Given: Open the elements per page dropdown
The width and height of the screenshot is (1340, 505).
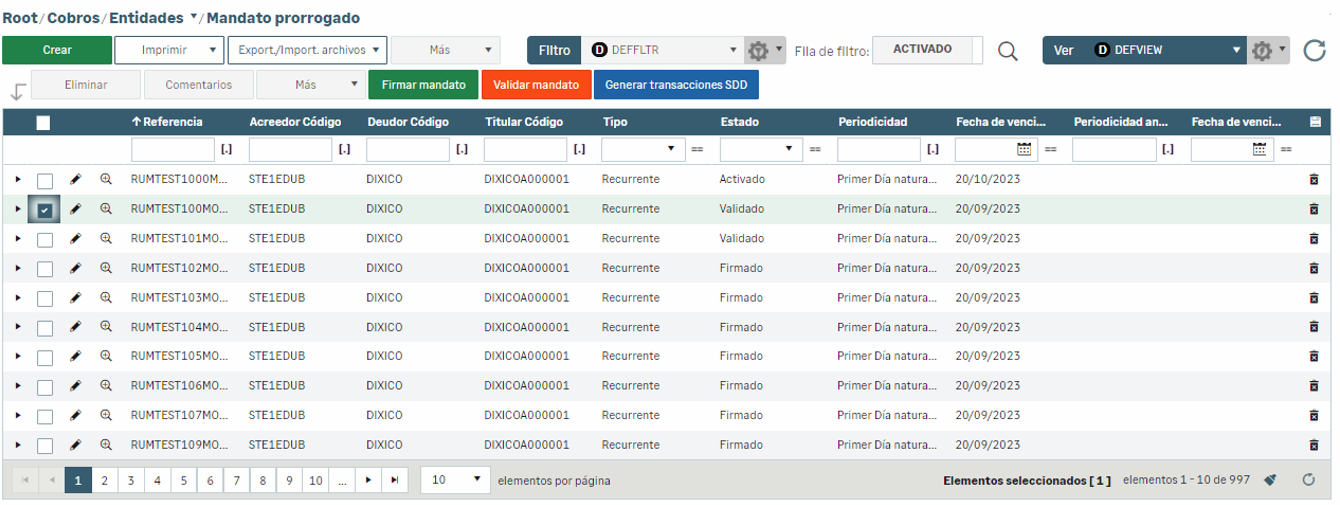Looking at the screenshot, I should pos(455,480).
